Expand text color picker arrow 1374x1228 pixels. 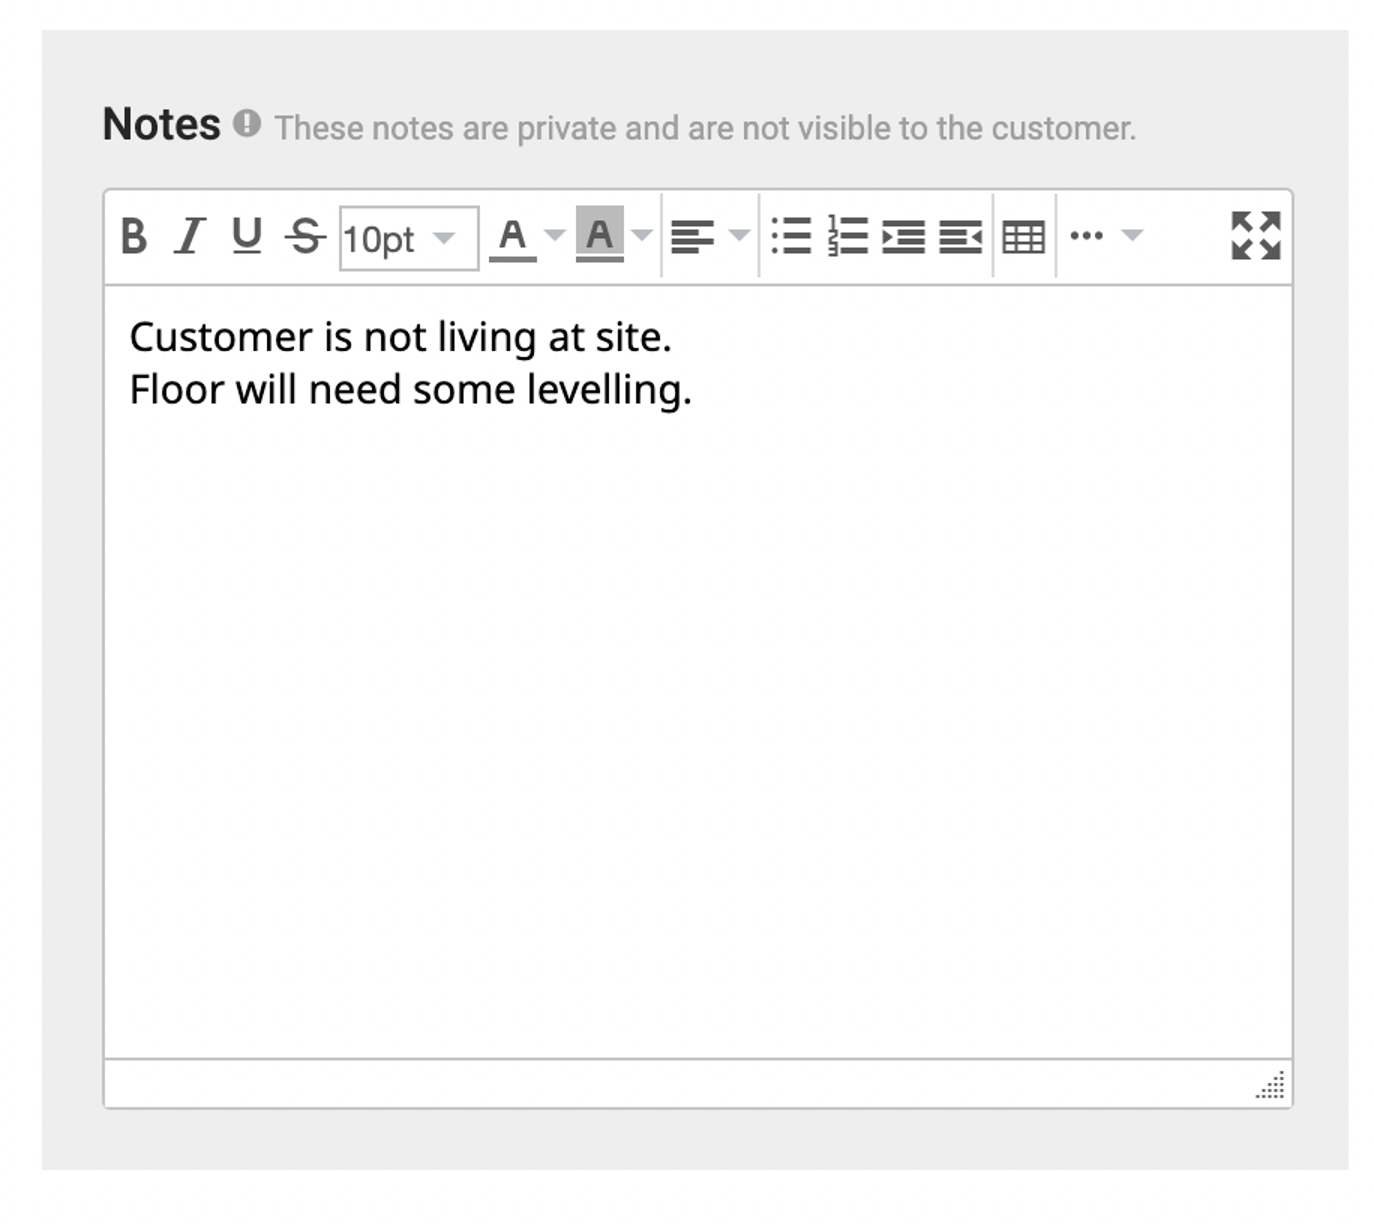pyautogui.click(x=554, y=236)
